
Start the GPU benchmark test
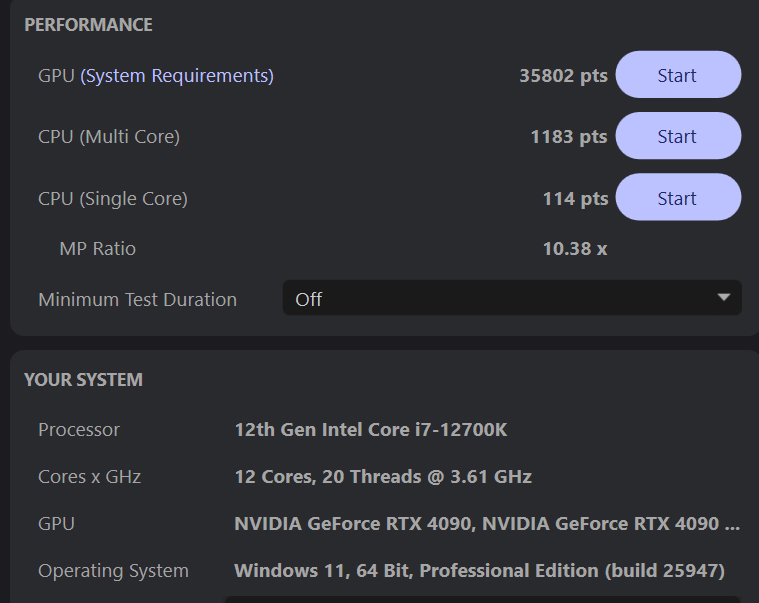[677, 75]
